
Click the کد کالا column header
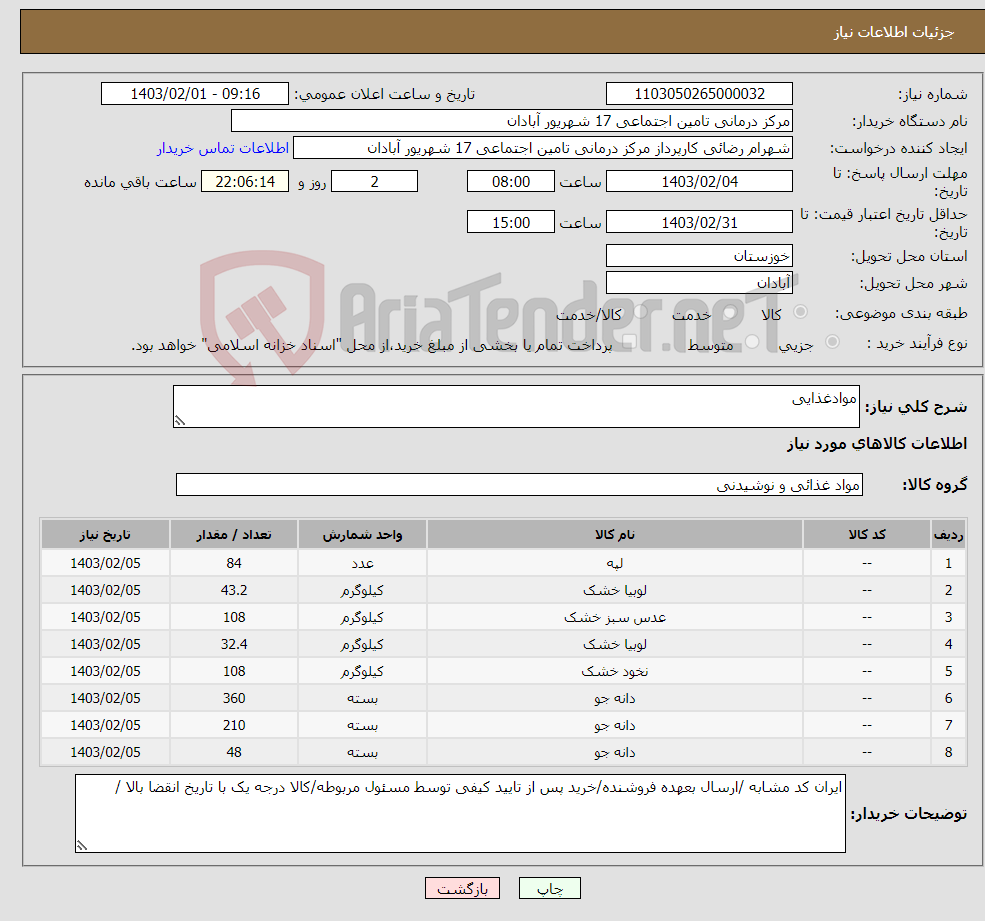coord(867,534)
